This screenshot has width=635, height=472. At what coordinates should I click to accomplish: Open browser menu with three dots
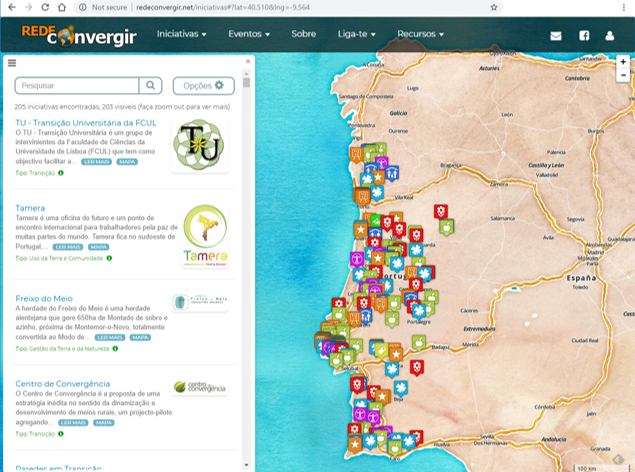point(624,7)
